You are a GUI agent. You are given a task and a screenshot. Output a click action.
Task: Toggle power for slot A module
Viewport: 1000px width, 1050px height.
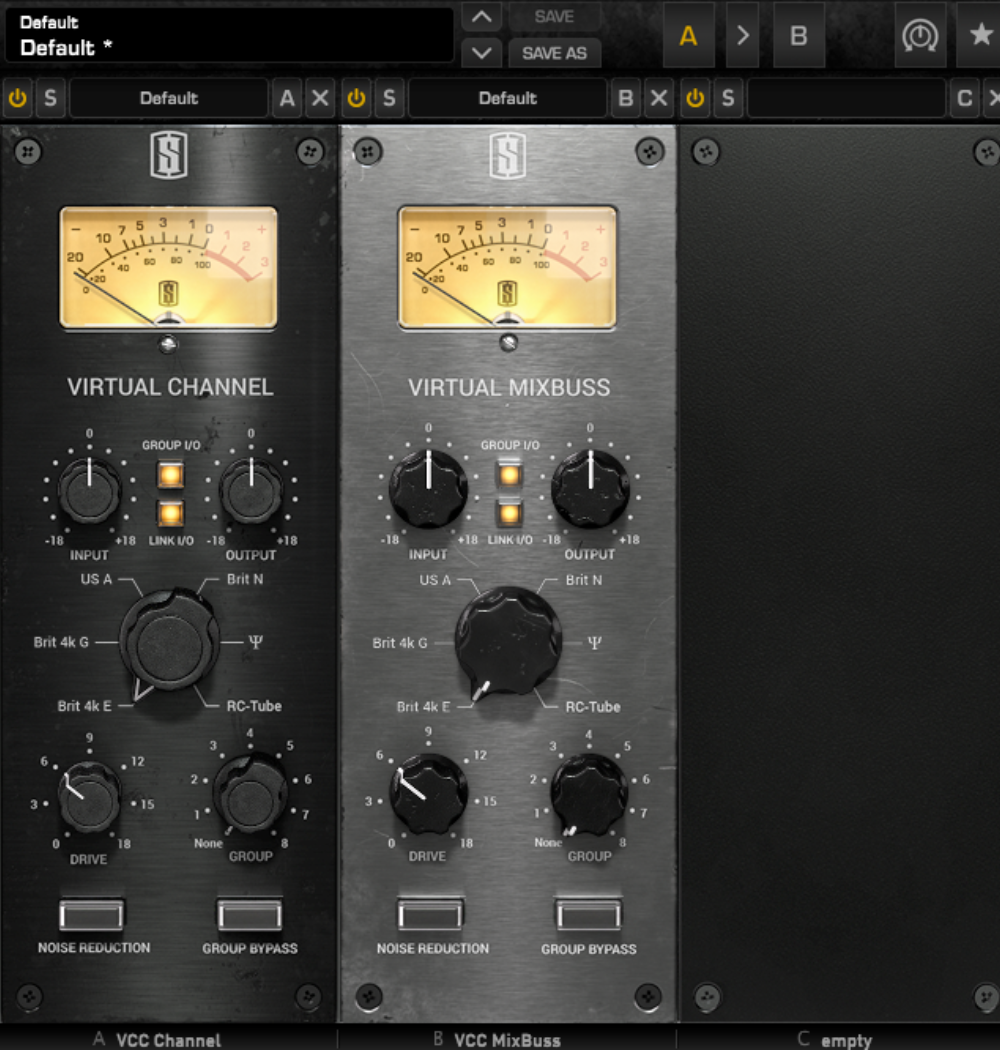click(x=17, y=98)
